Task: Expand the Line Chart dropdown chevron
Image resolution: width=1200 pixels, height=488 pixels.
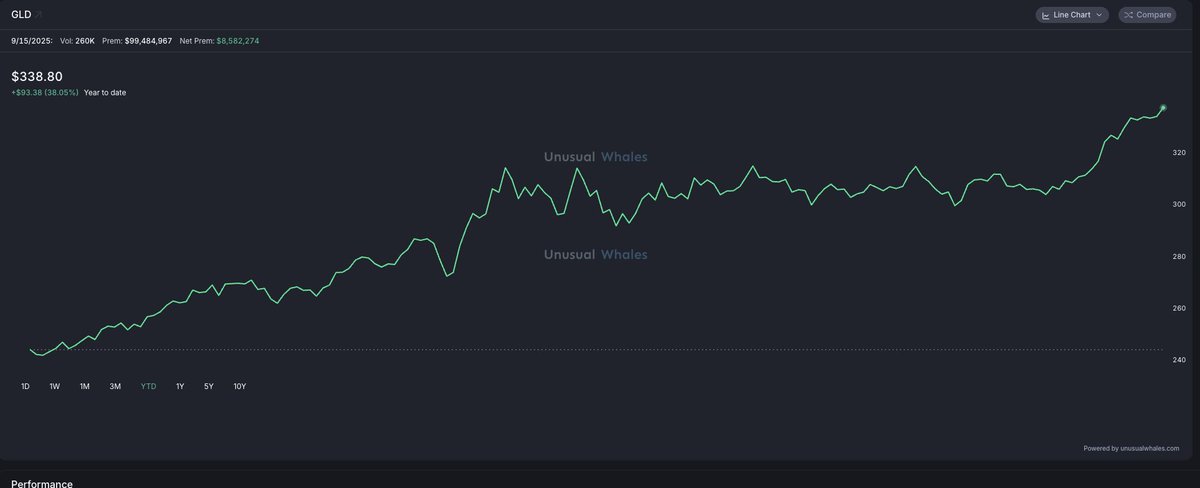Action: pos(1099,15)
